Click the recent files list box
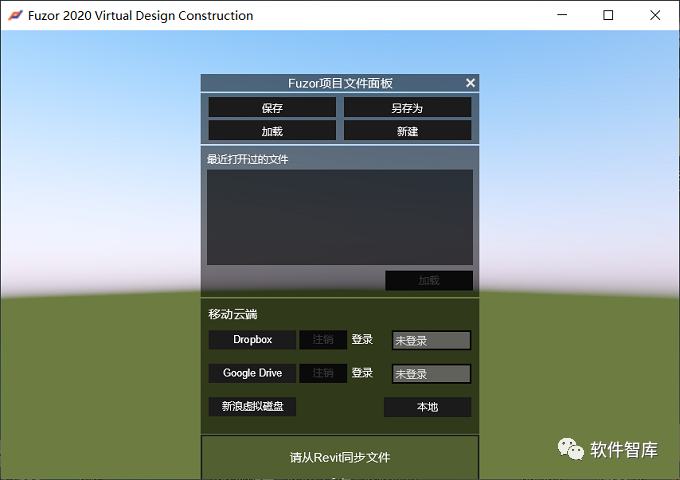680x480 pixels. pyautogui.click(x=340, y=217)
